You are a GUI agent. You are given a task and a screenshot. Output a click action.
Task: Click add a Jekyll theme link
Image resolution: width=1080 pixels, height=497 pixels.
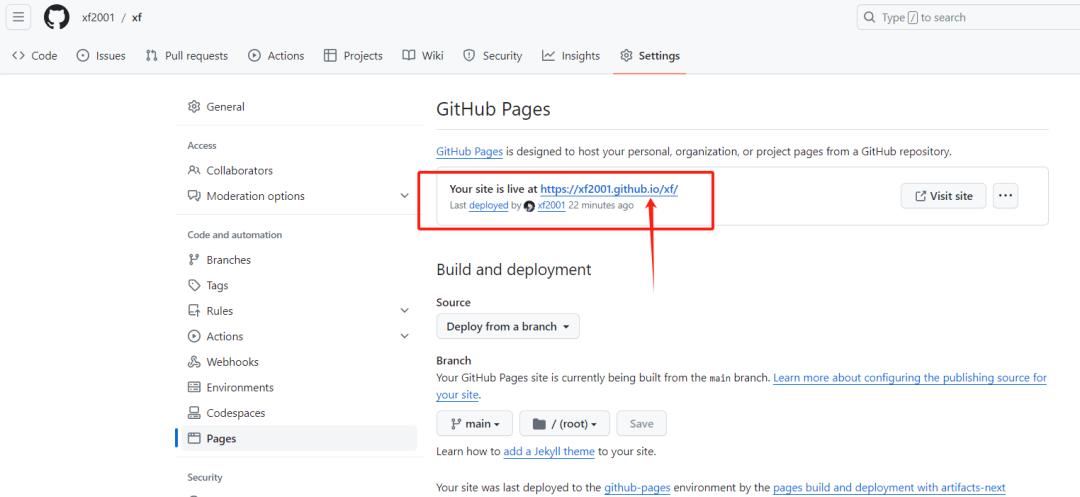coord(549,452)
